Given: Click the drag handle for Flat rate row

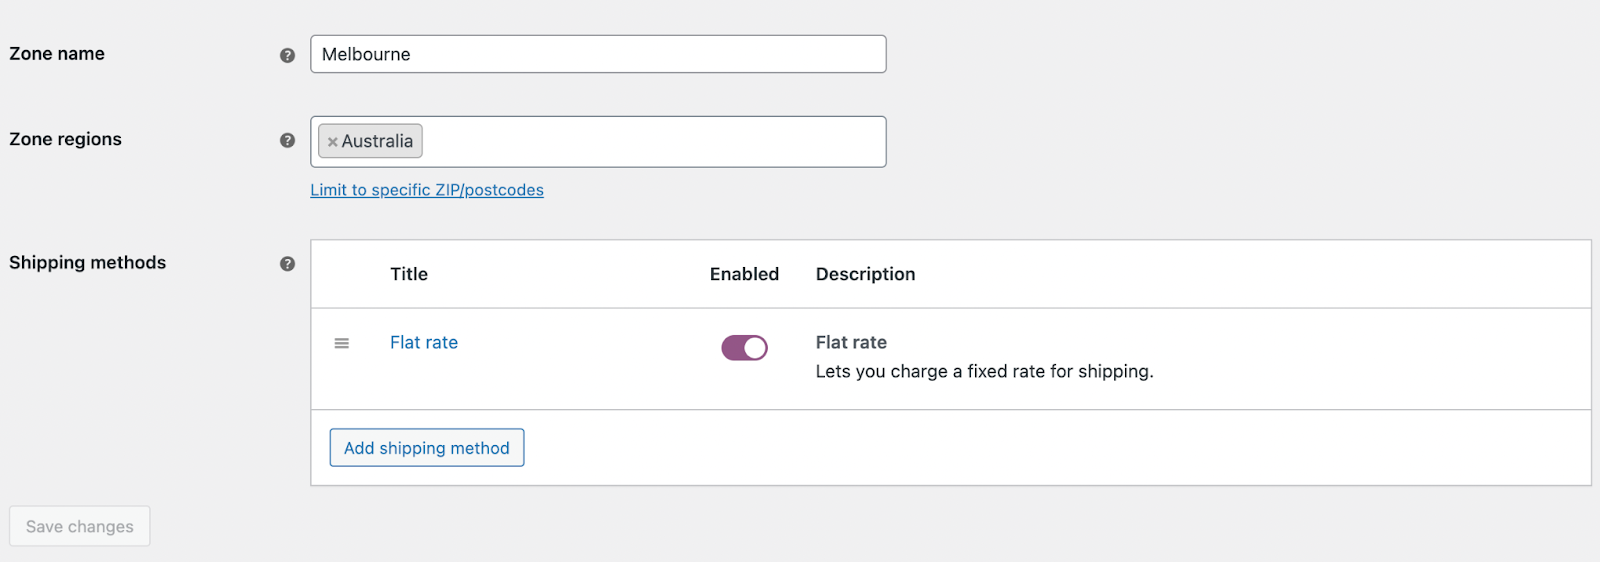Looking at the screenshot, I should pos(342,343).
